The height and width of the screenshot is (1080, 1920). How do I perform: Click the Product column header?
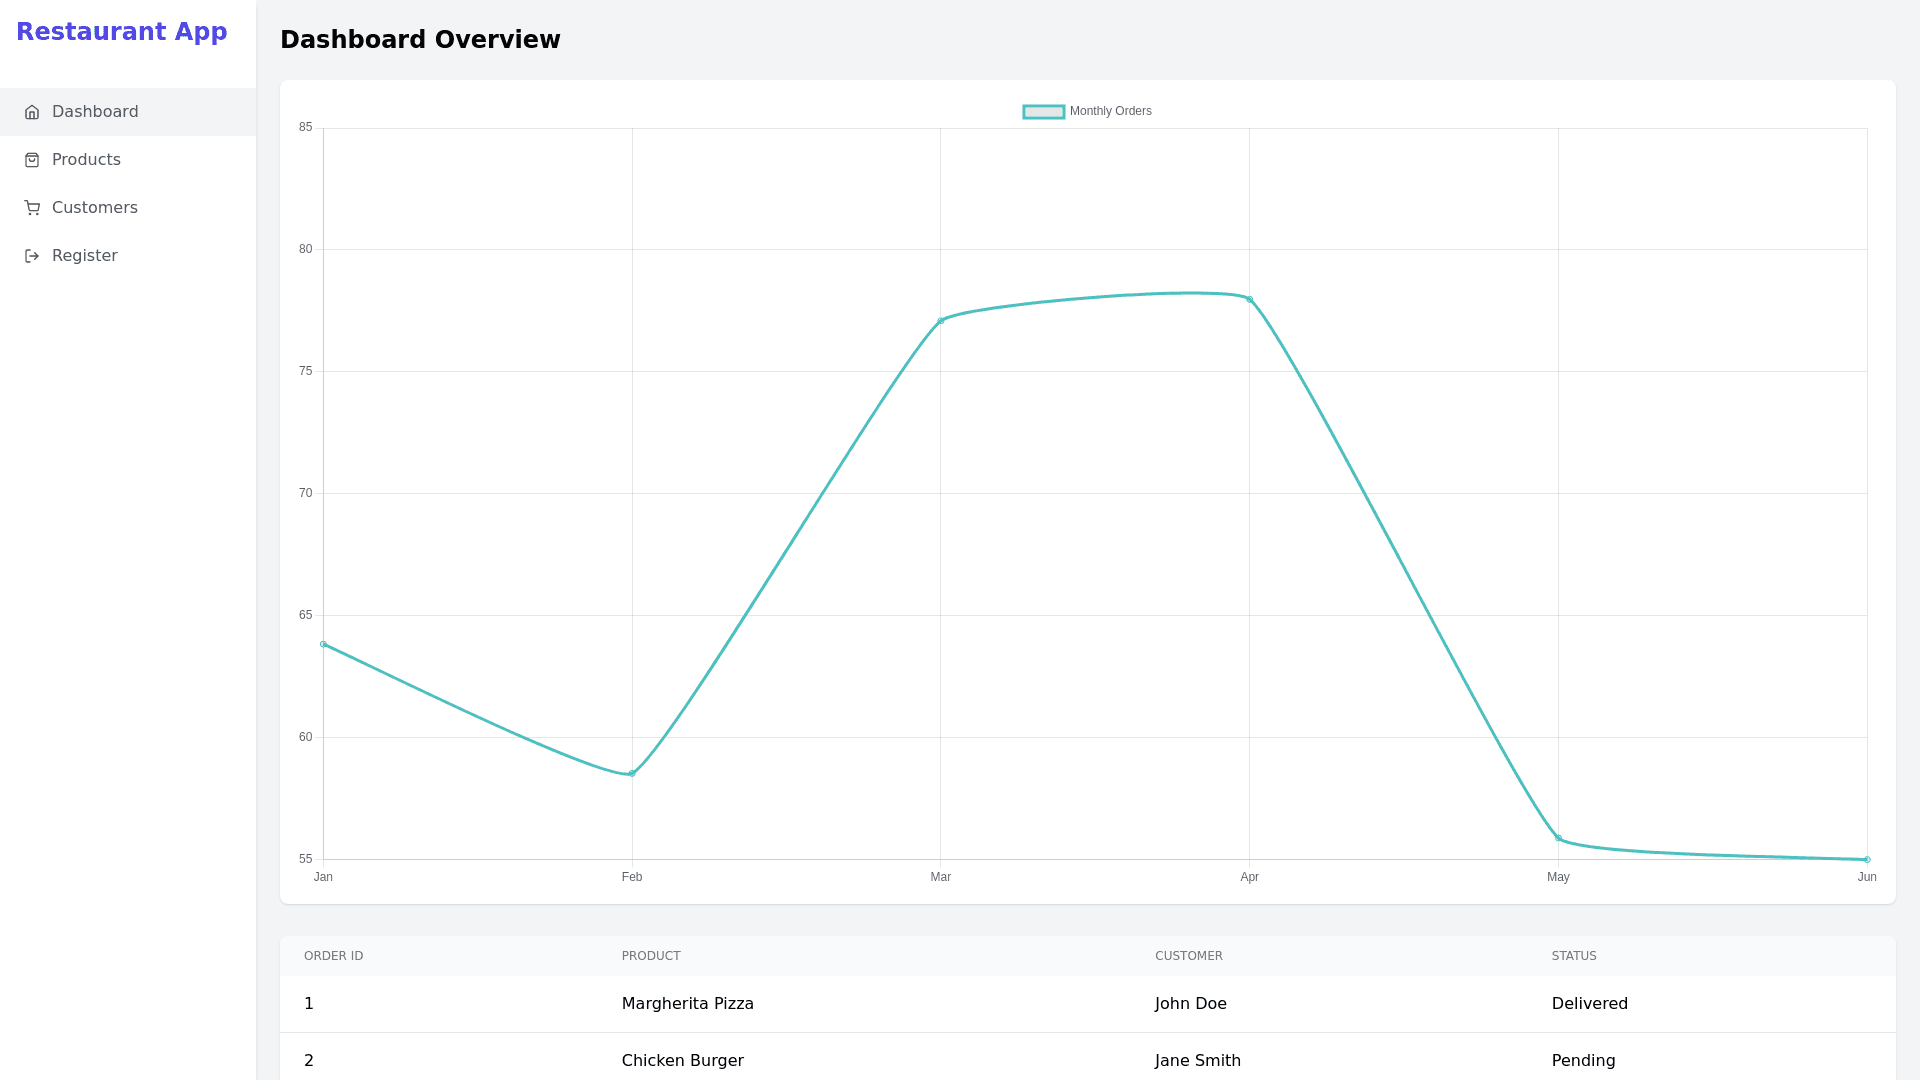651,956
